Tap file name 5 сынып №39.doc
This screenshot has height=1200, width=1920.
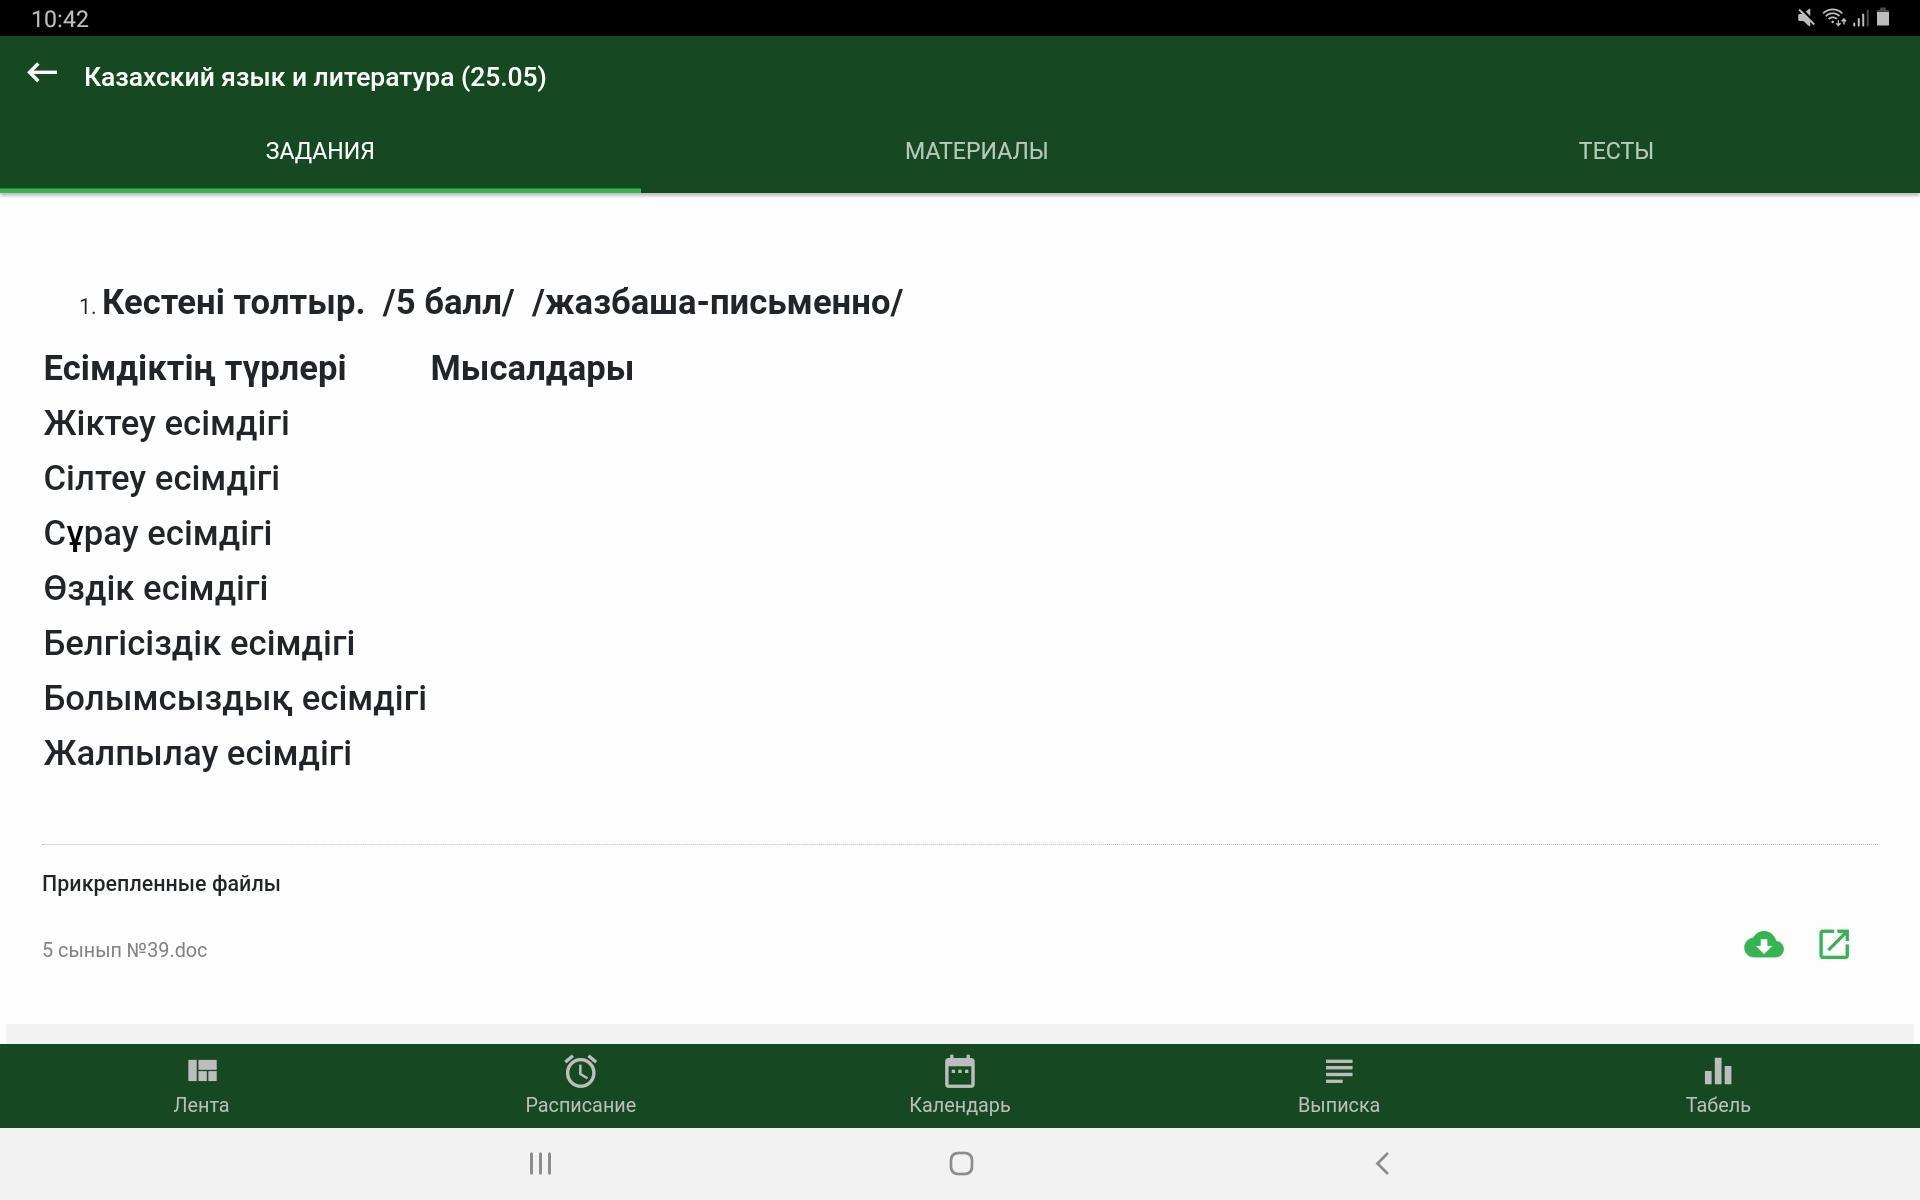125,950
